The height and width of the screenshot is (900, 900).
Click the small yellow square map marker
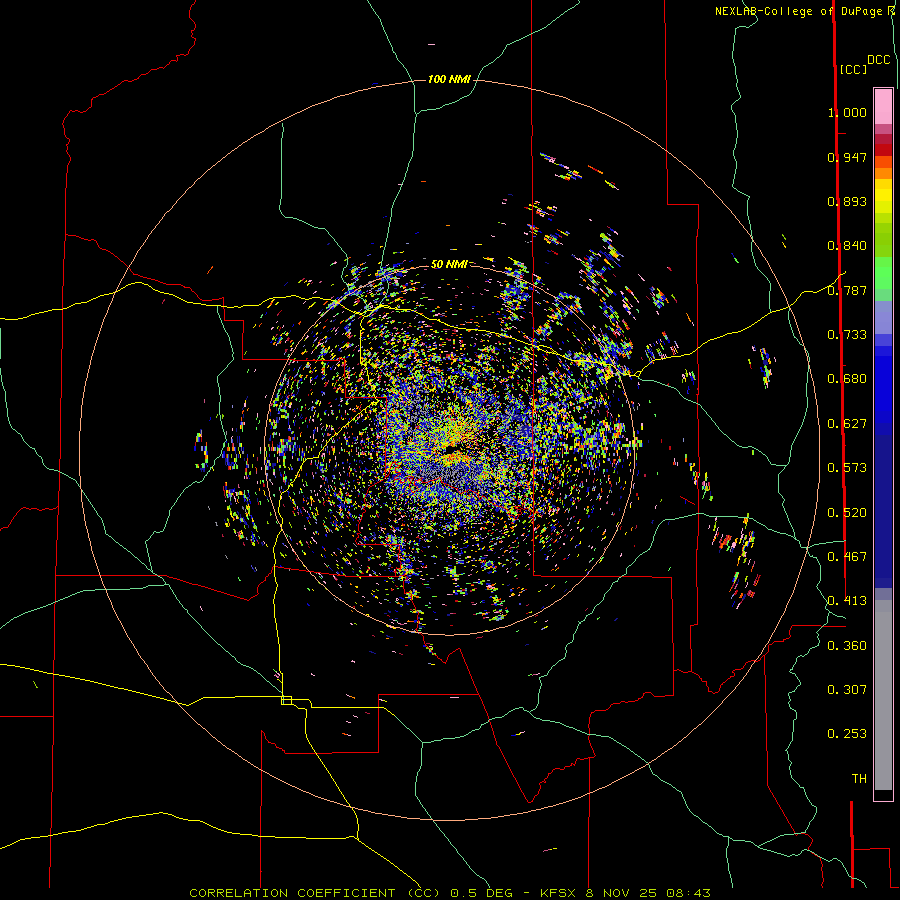coord(286,700)
